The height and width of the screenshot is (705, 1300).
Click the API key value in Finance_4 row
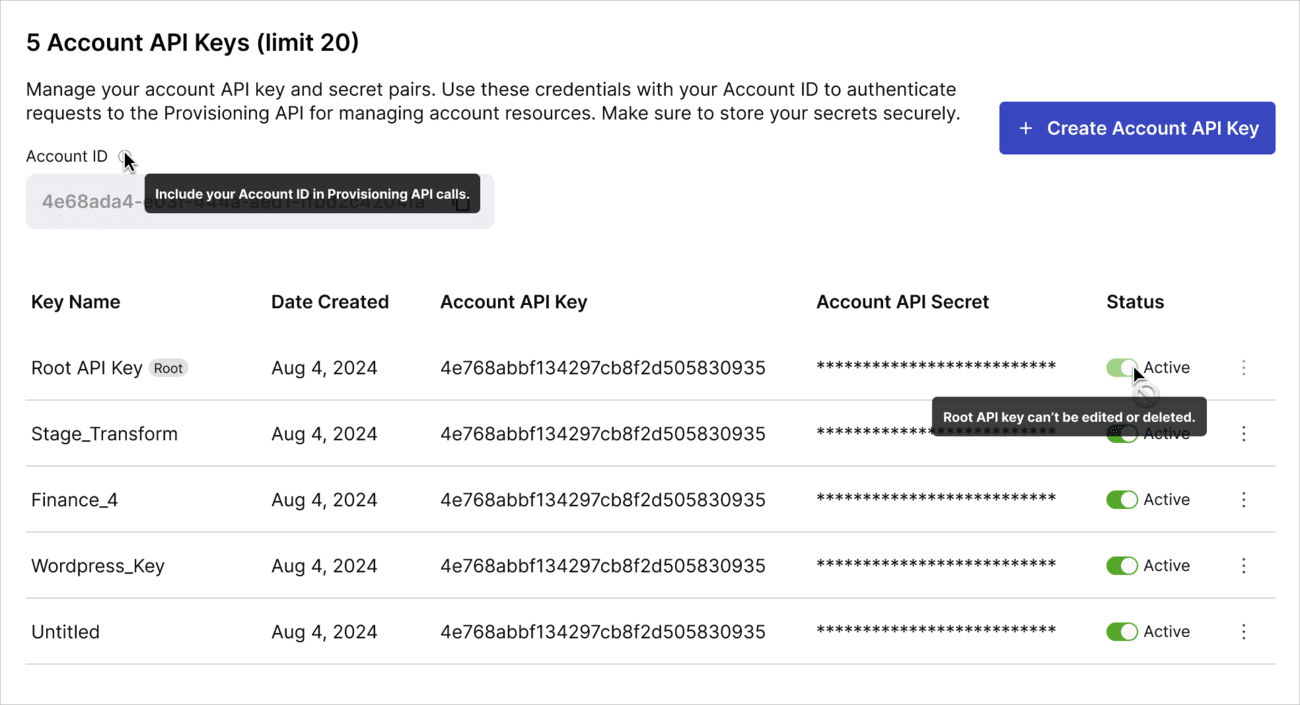pos(603,500)
